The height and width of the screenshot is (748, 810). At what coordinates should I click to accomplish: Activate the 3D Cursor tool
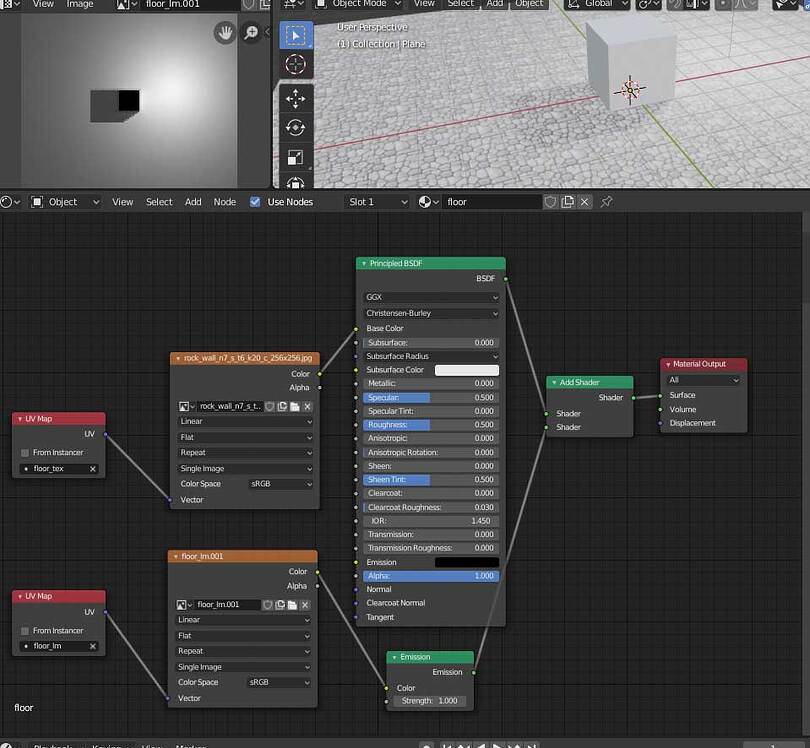pos(295,65)
